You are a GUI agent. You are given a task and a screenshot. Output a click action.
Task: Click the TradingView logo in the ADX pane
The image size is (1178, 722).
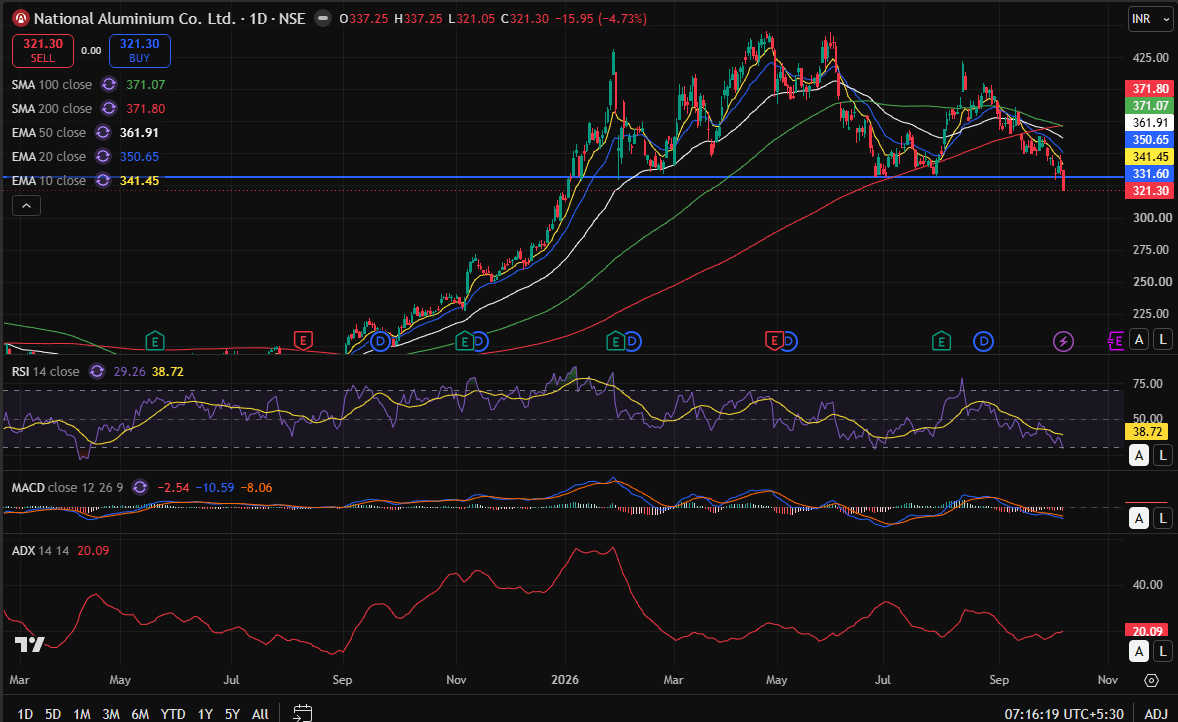click(x=29, y=644)
